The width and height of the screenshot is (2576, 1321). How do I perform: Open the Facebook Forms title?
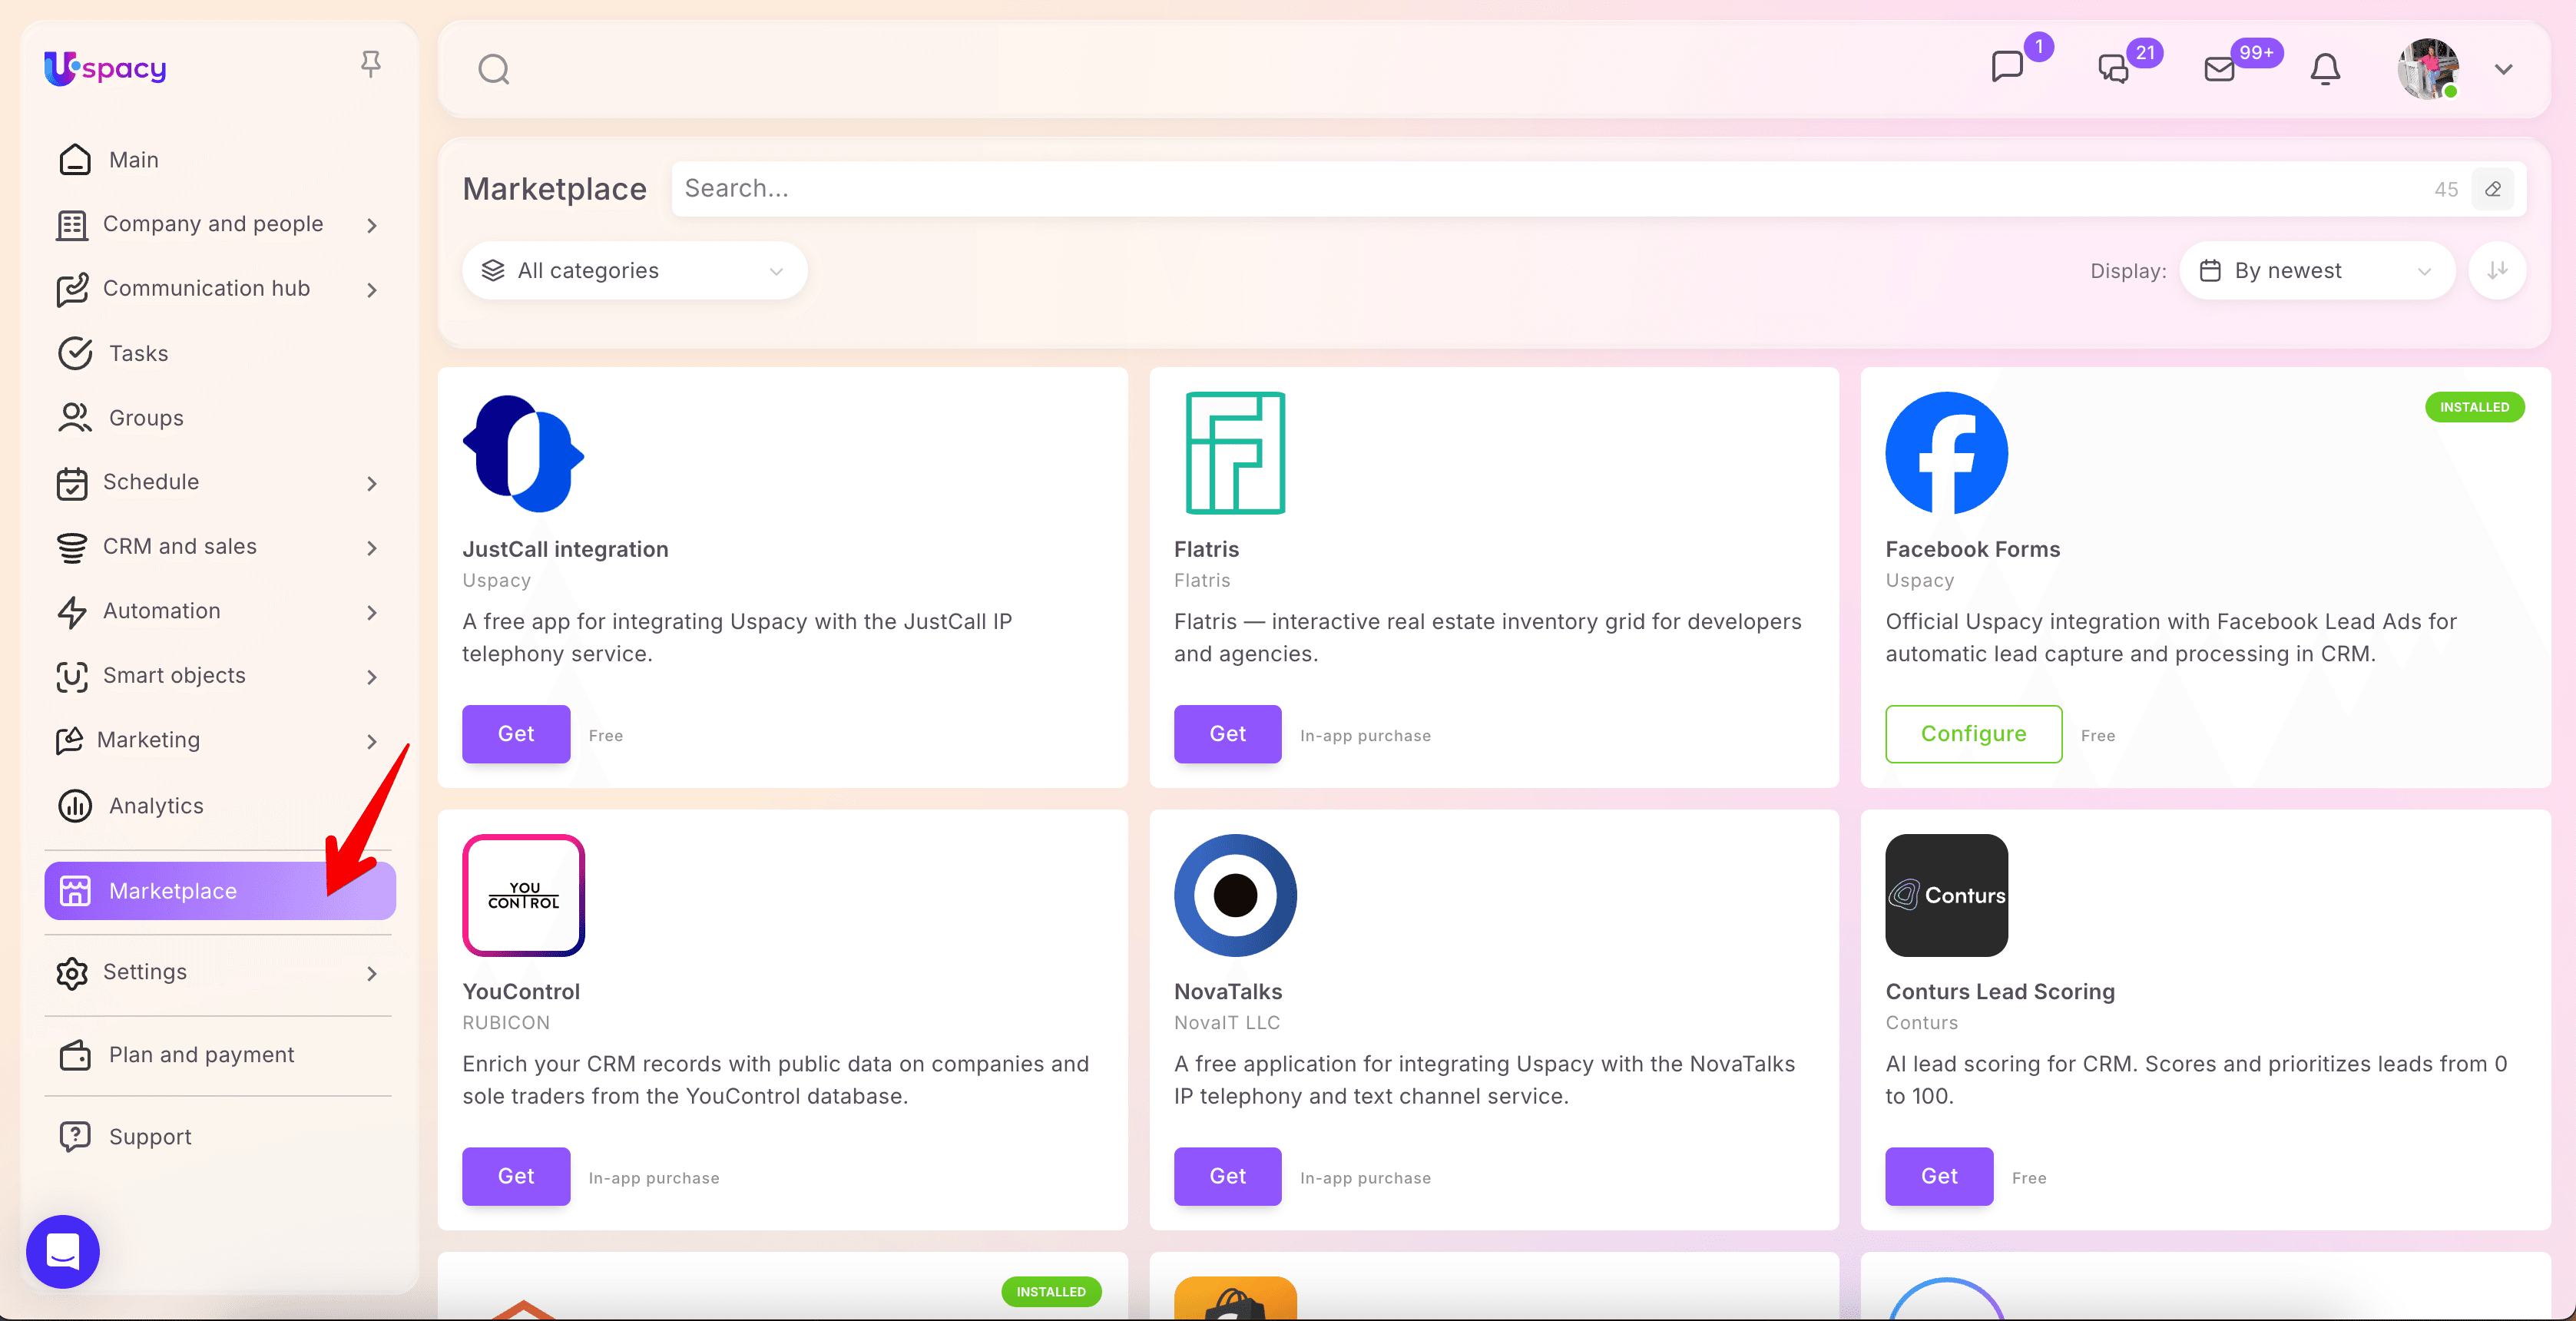click(1973, 549)
